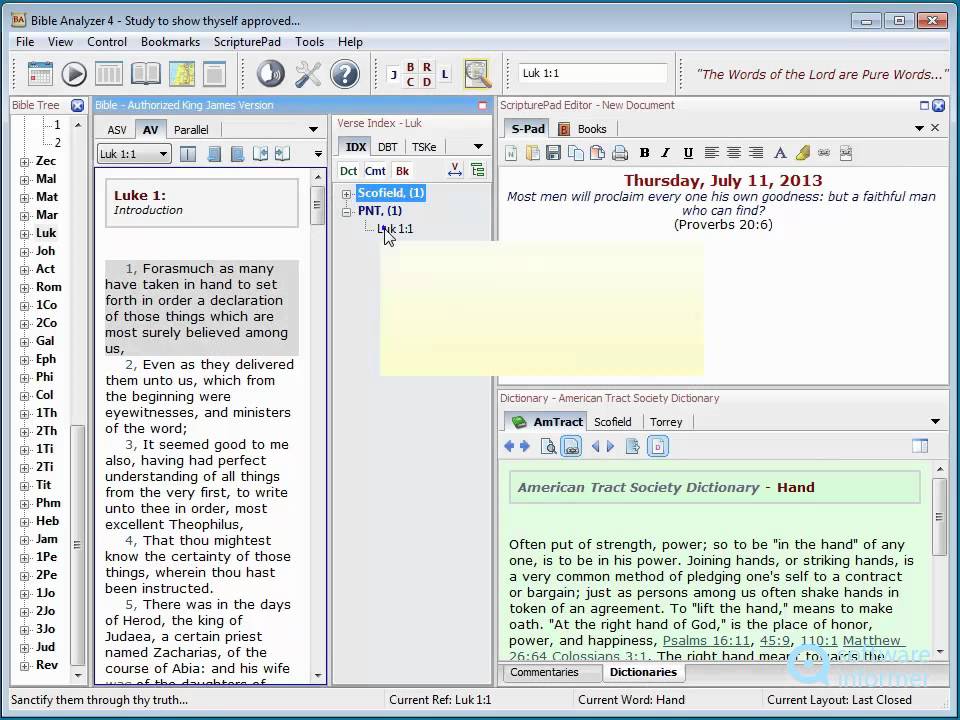Open the Psalms 16:11 link
The width and height of the screenshot is (960, 720).
tap(707, 640)
